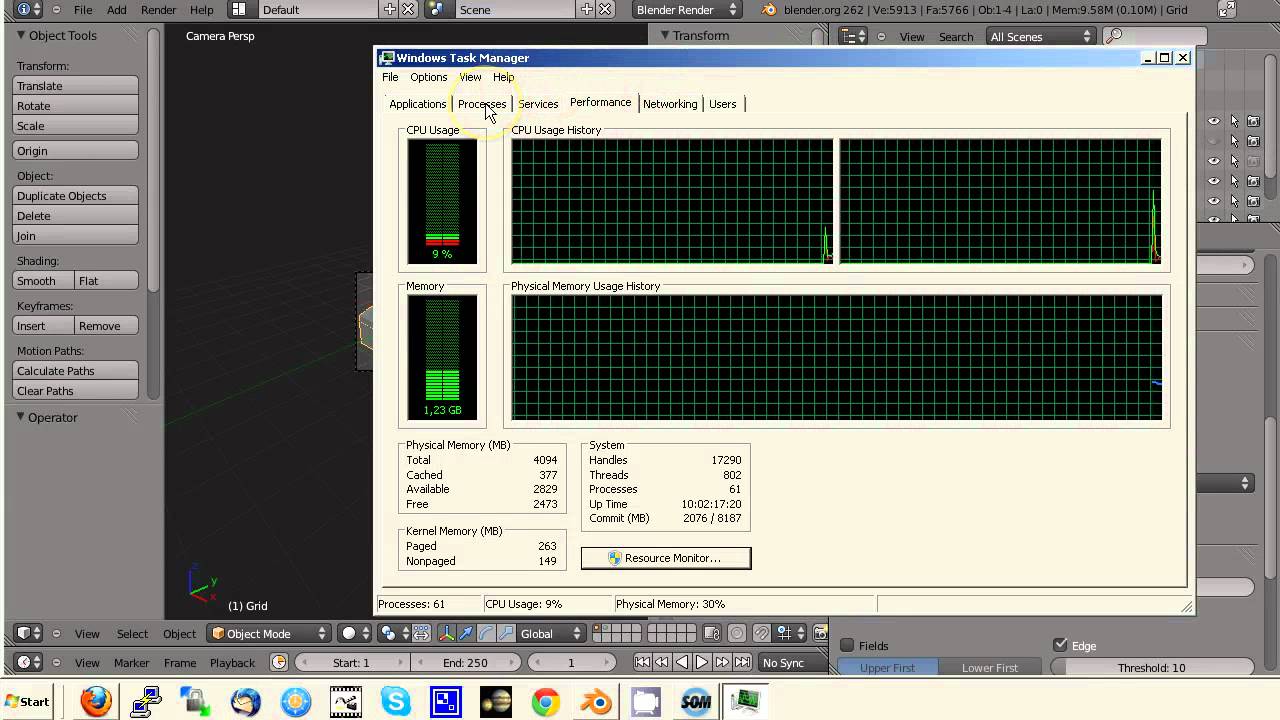
Task: Enable the scale manipulator
Action: coord(506,633)
